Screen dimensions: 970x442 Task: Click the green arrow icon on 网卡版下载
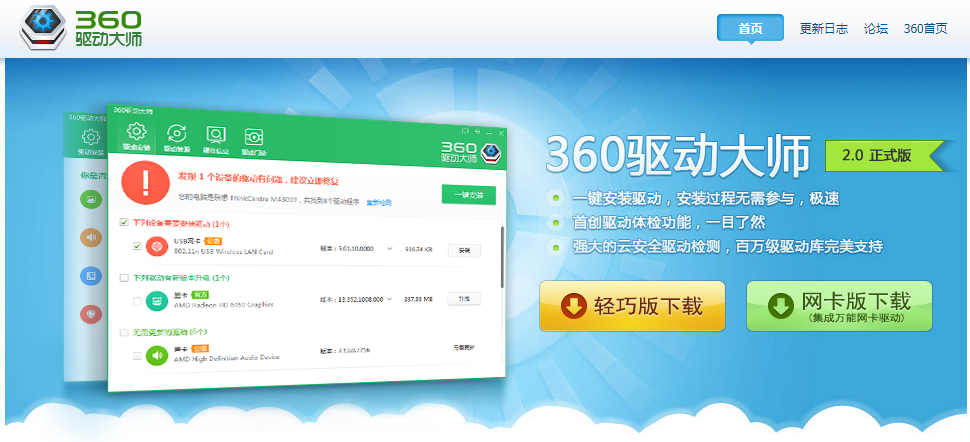click(x=781, y=306)
